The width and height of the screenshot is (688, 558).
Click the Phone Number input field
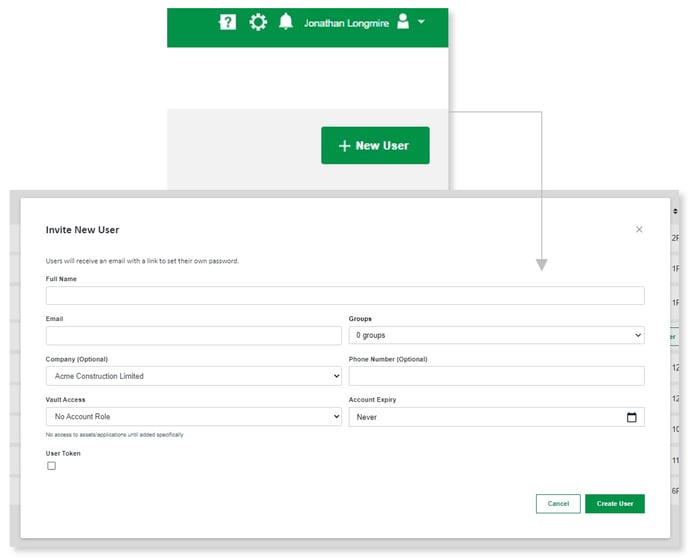(x=496, y=376)
